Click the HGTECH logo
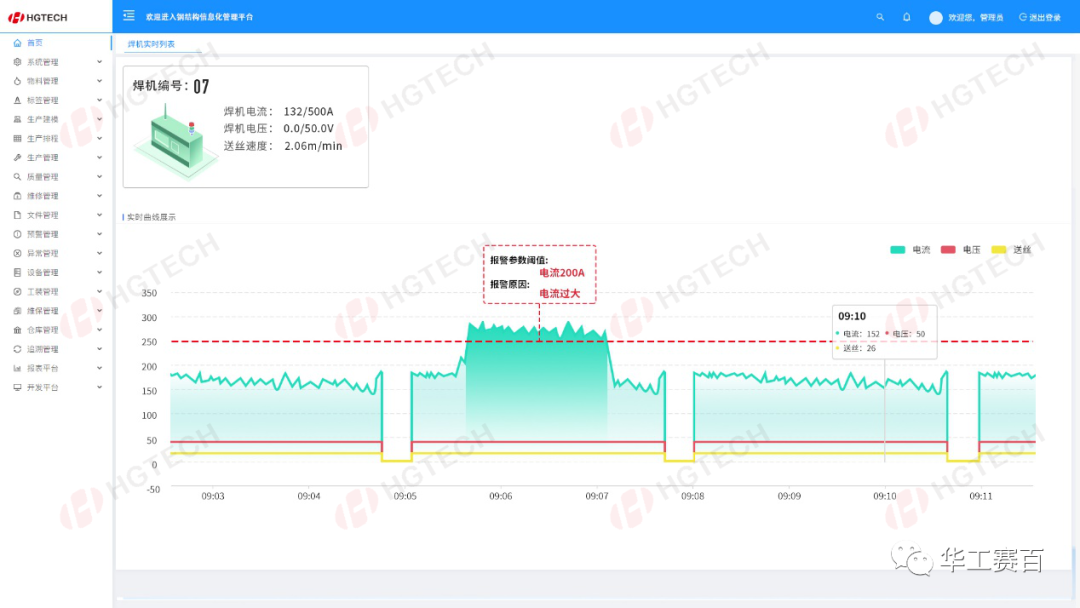 pyautogui.click(x=38, y=17)
